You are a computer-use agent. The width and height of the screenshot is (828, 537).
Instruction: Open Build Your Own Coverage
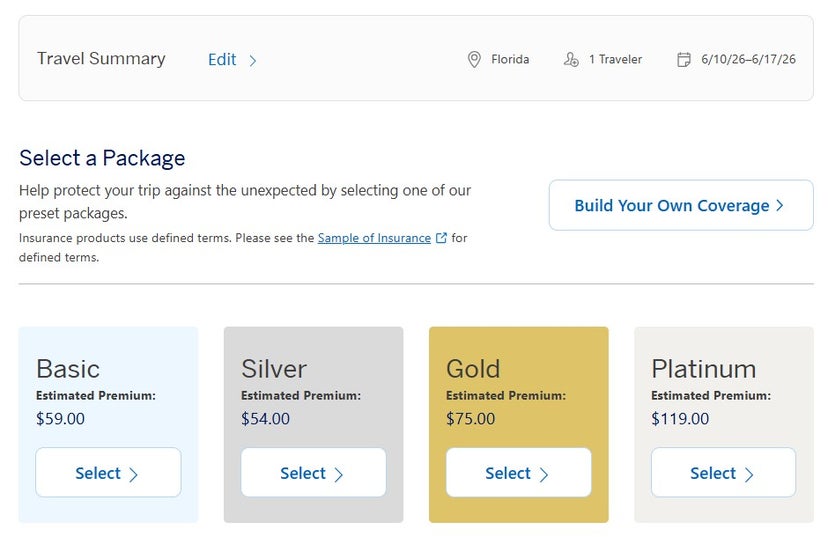point(680,206)
